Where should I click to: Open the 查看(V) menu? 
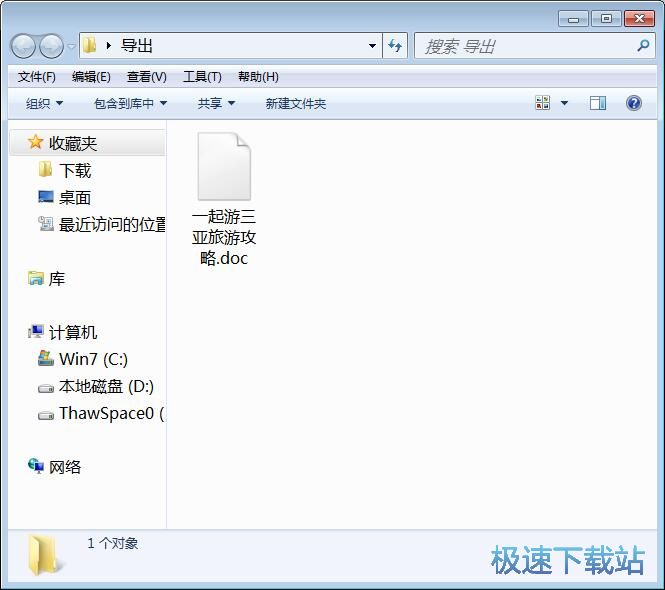pos(147,77)
